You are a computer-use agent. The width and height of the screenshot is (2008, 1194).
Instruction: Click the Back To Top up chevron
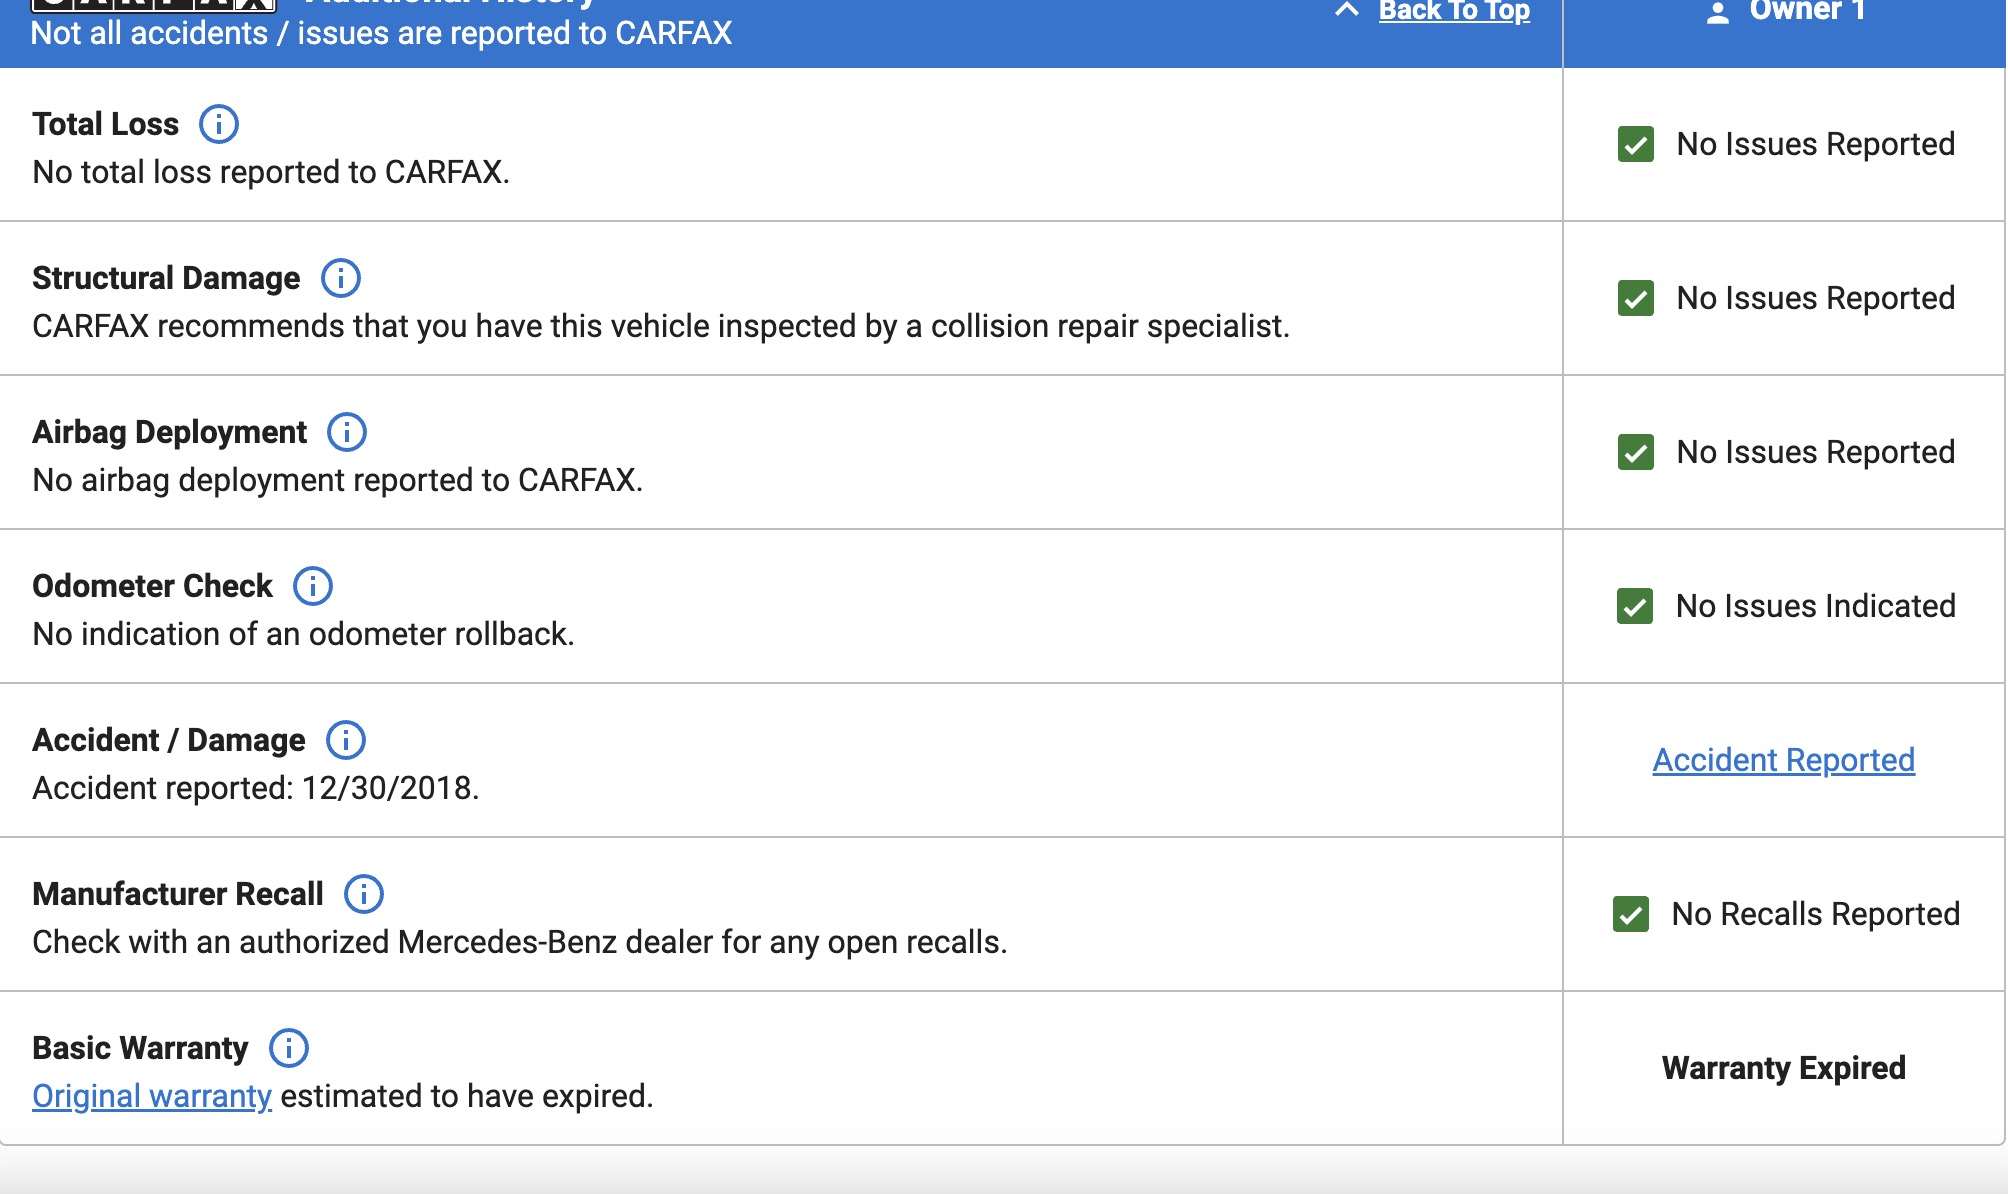click(x=1347, y=10)
